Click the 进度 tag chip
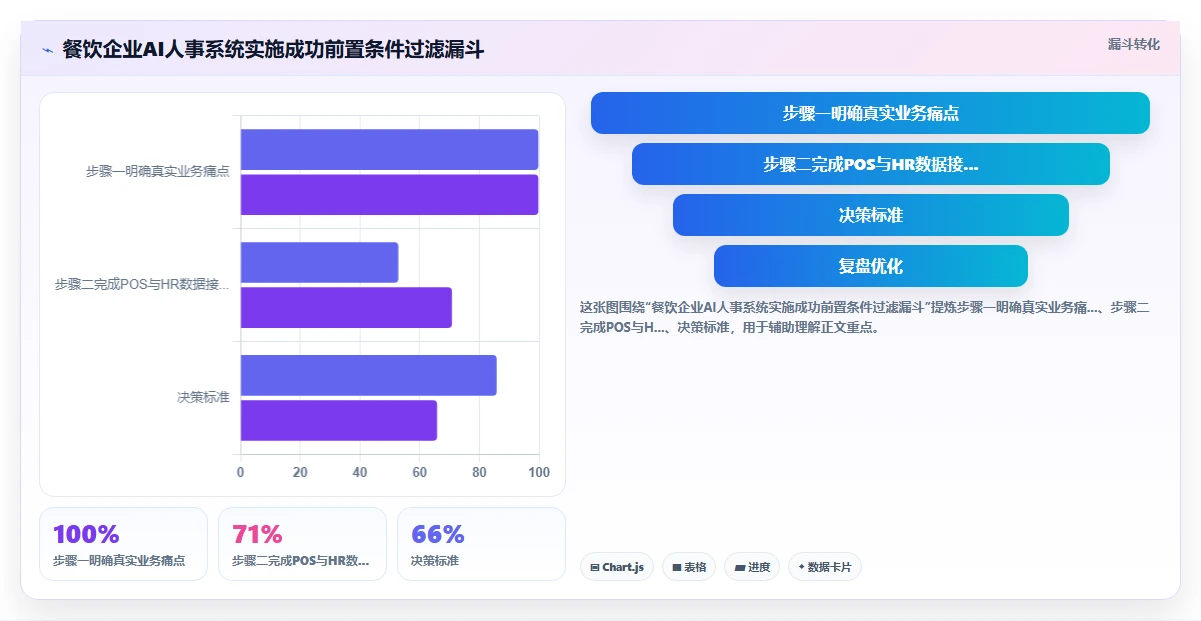This screenshot has width=1201, height=621. click(752, 567)
